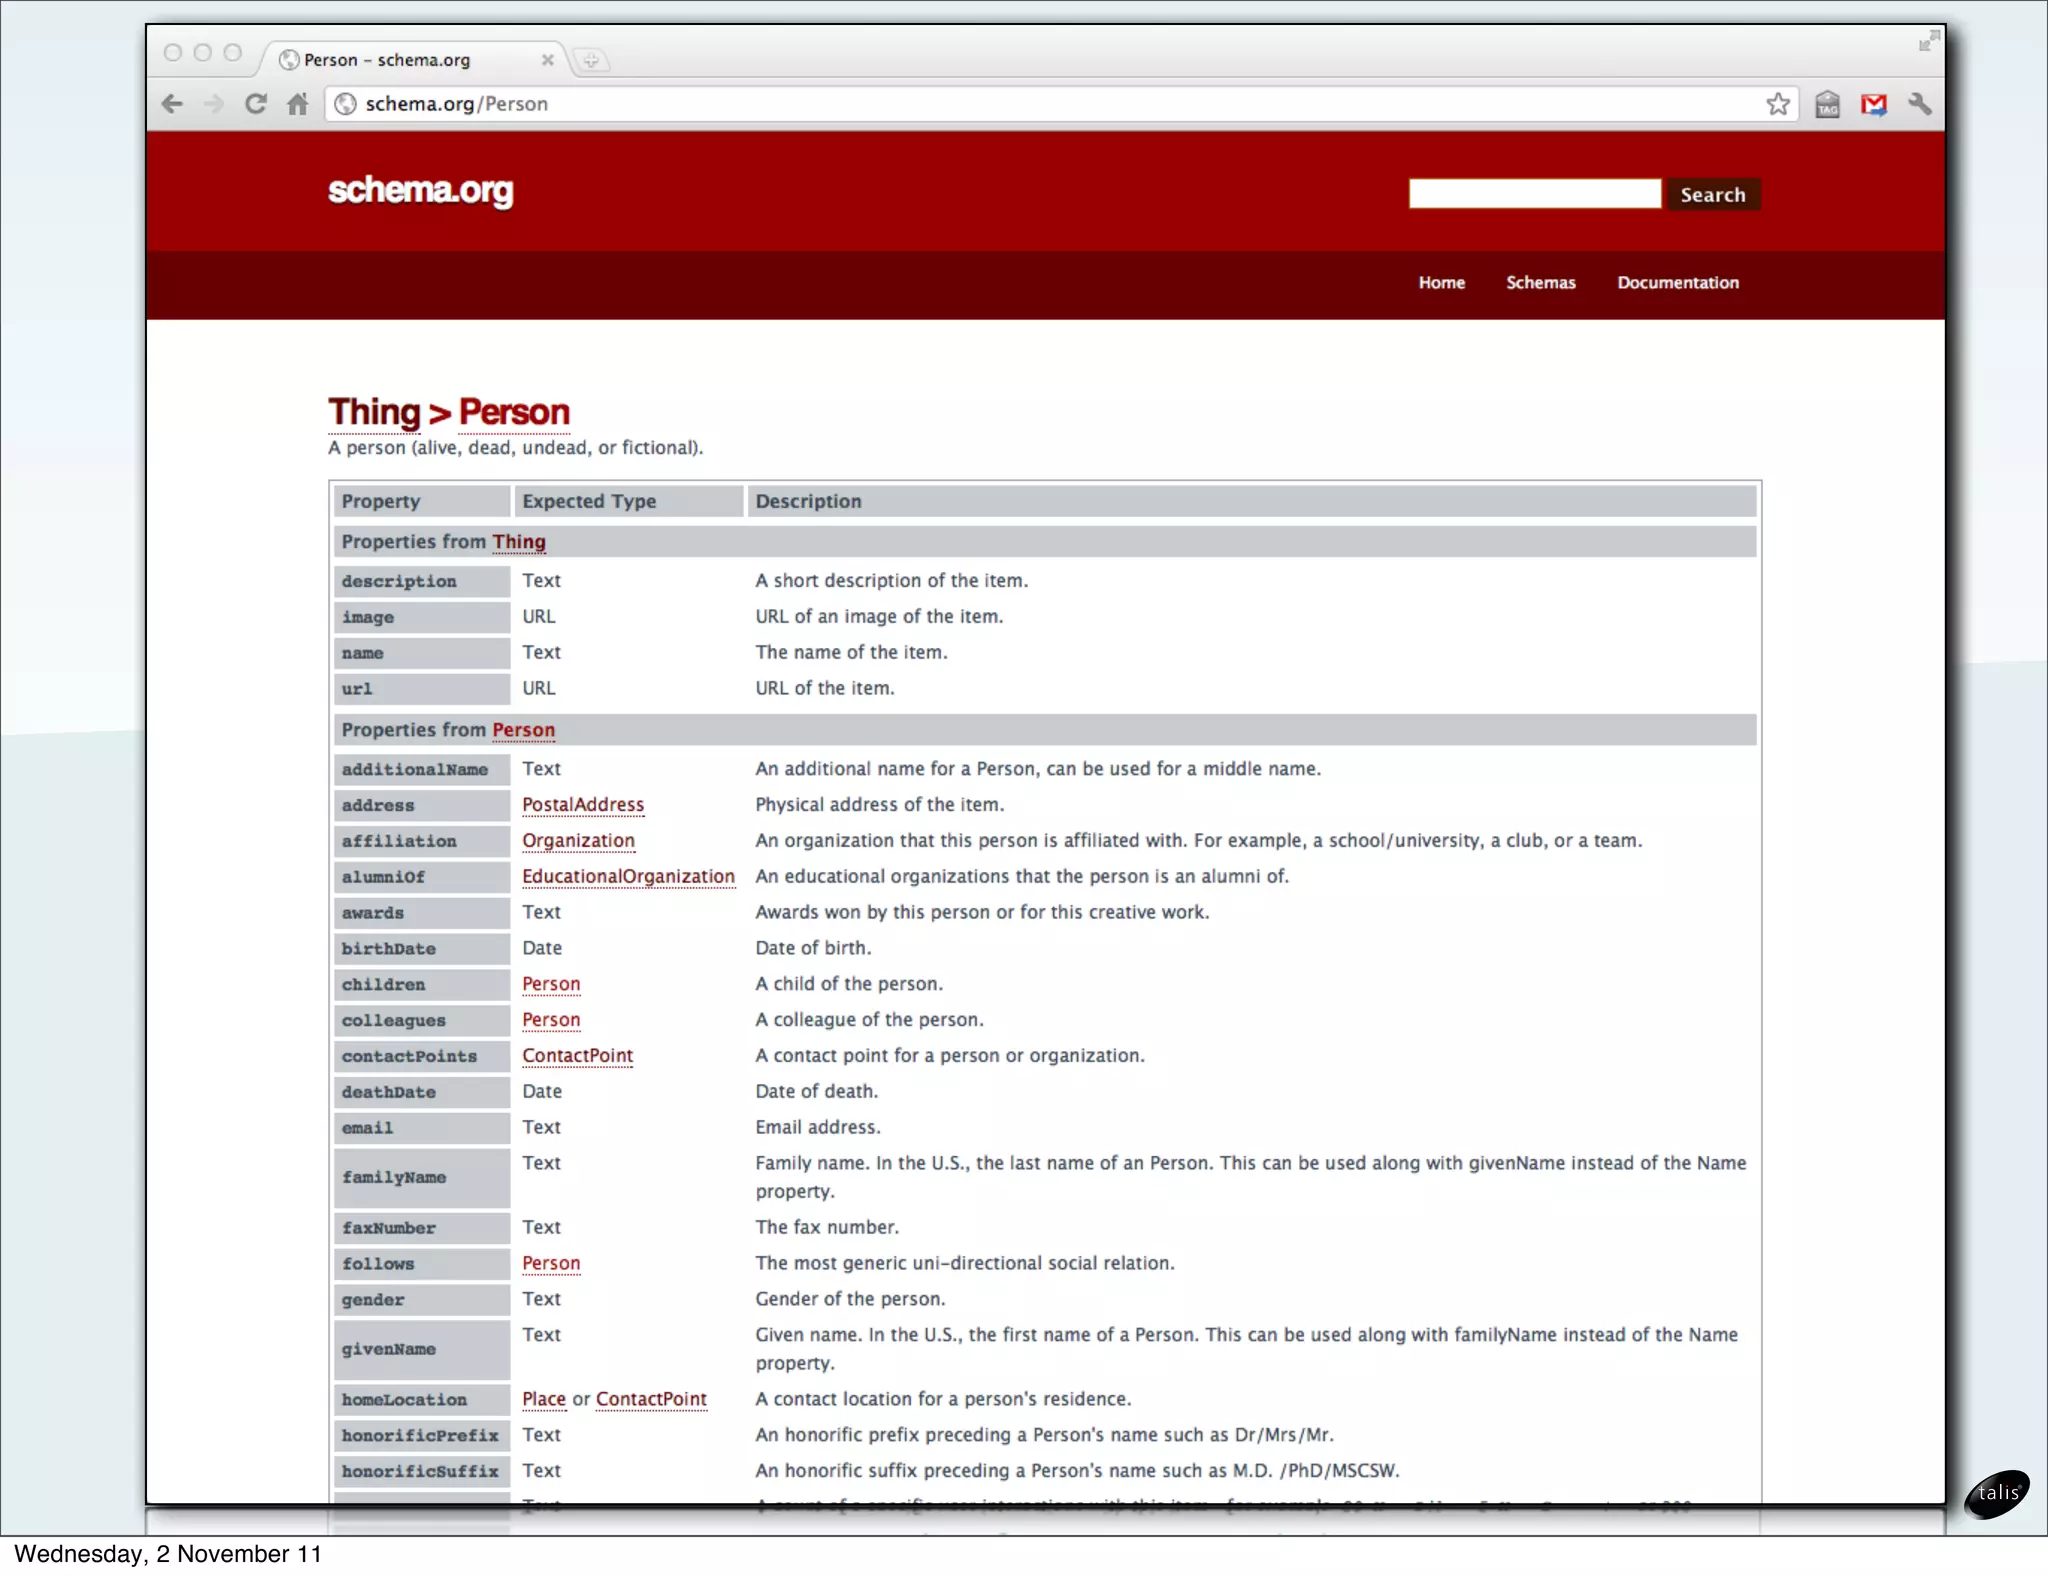Click the schema.org search text field
The height and width of the screenshot is (1576, 2048).
[x=1534, y=194]
